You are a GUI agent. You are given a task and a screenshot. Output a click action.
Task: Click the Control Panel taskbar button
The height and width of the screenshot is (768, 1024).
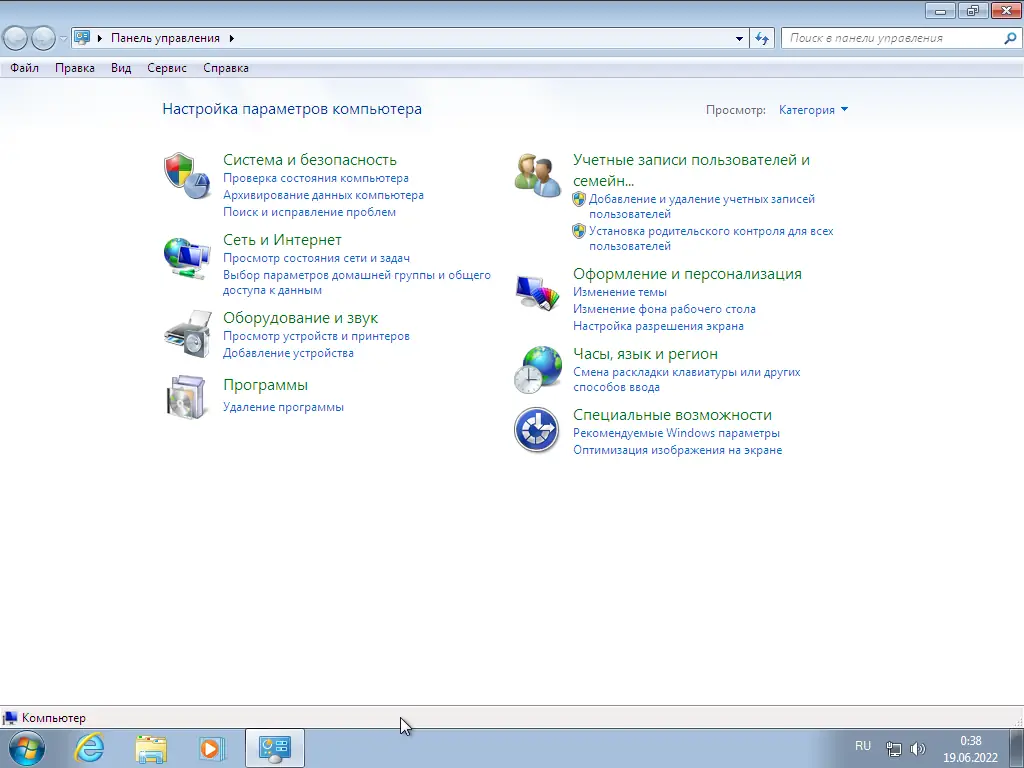coord(274,748)
